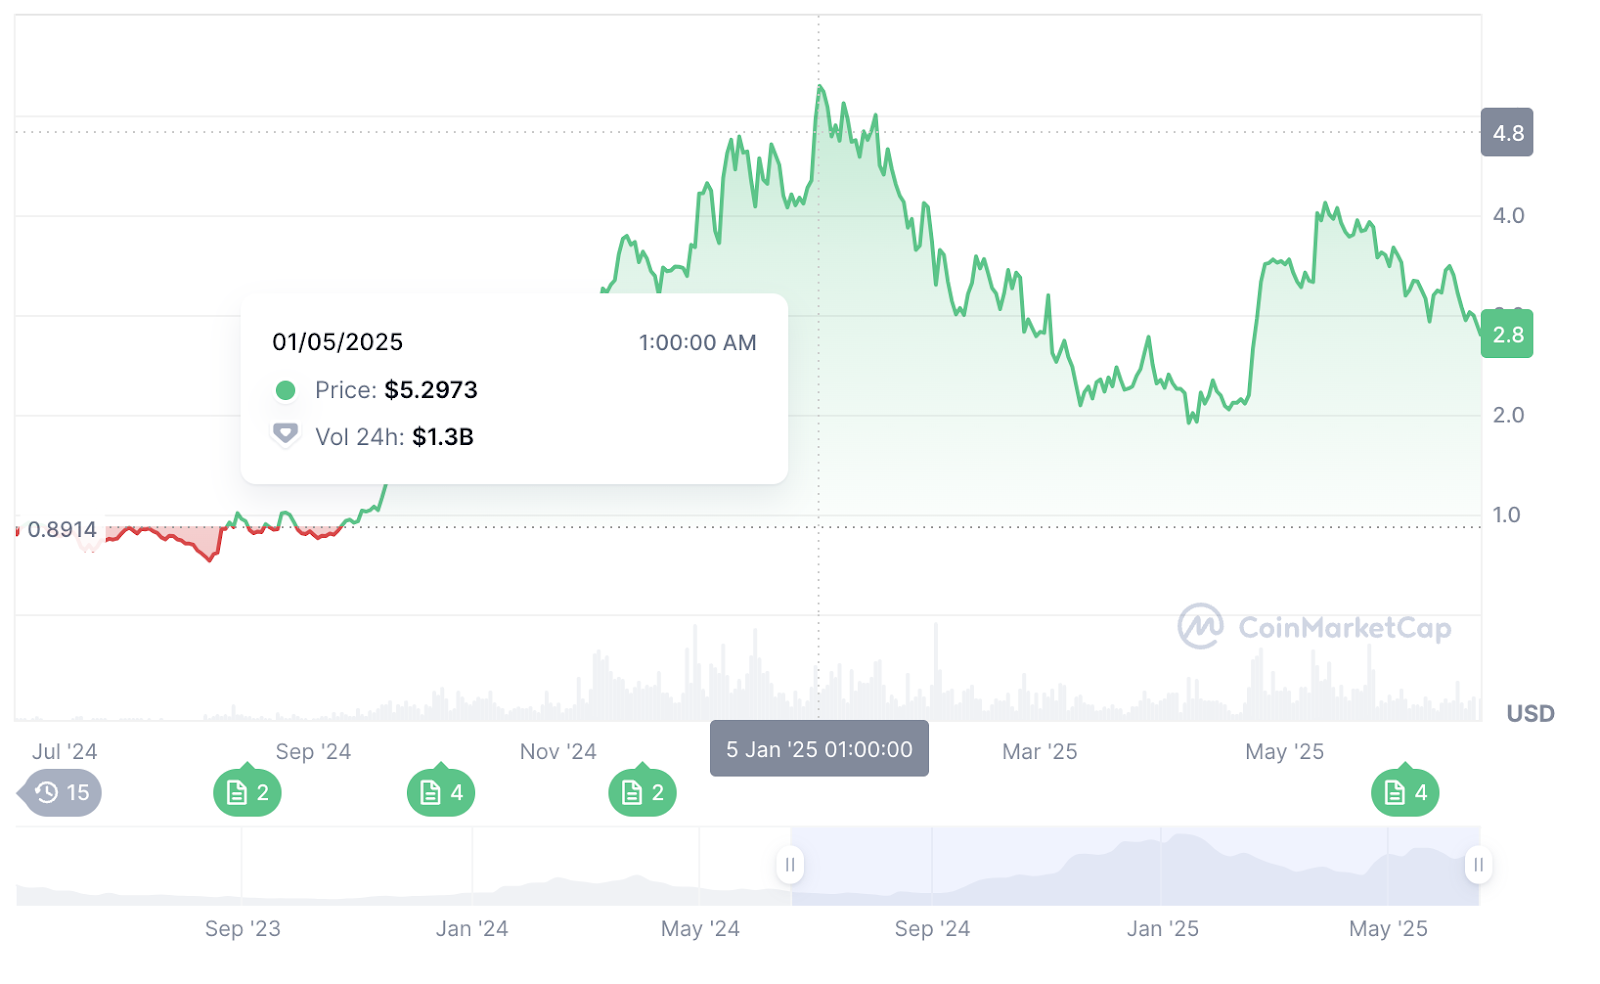Click the shield icon beside Vol 24h
The image size is (1600, 984).
click(286, 434)
